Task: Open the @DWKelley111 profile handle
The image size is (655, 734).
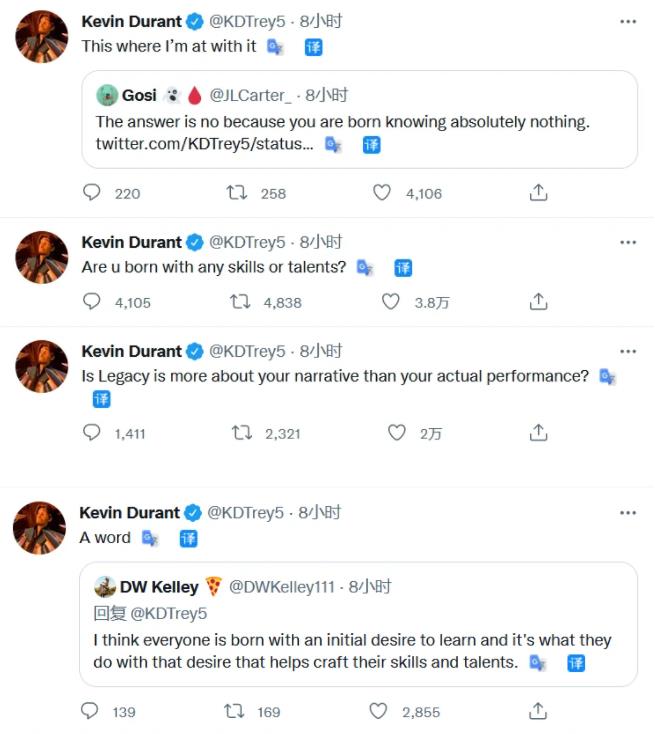Action: 282,587
